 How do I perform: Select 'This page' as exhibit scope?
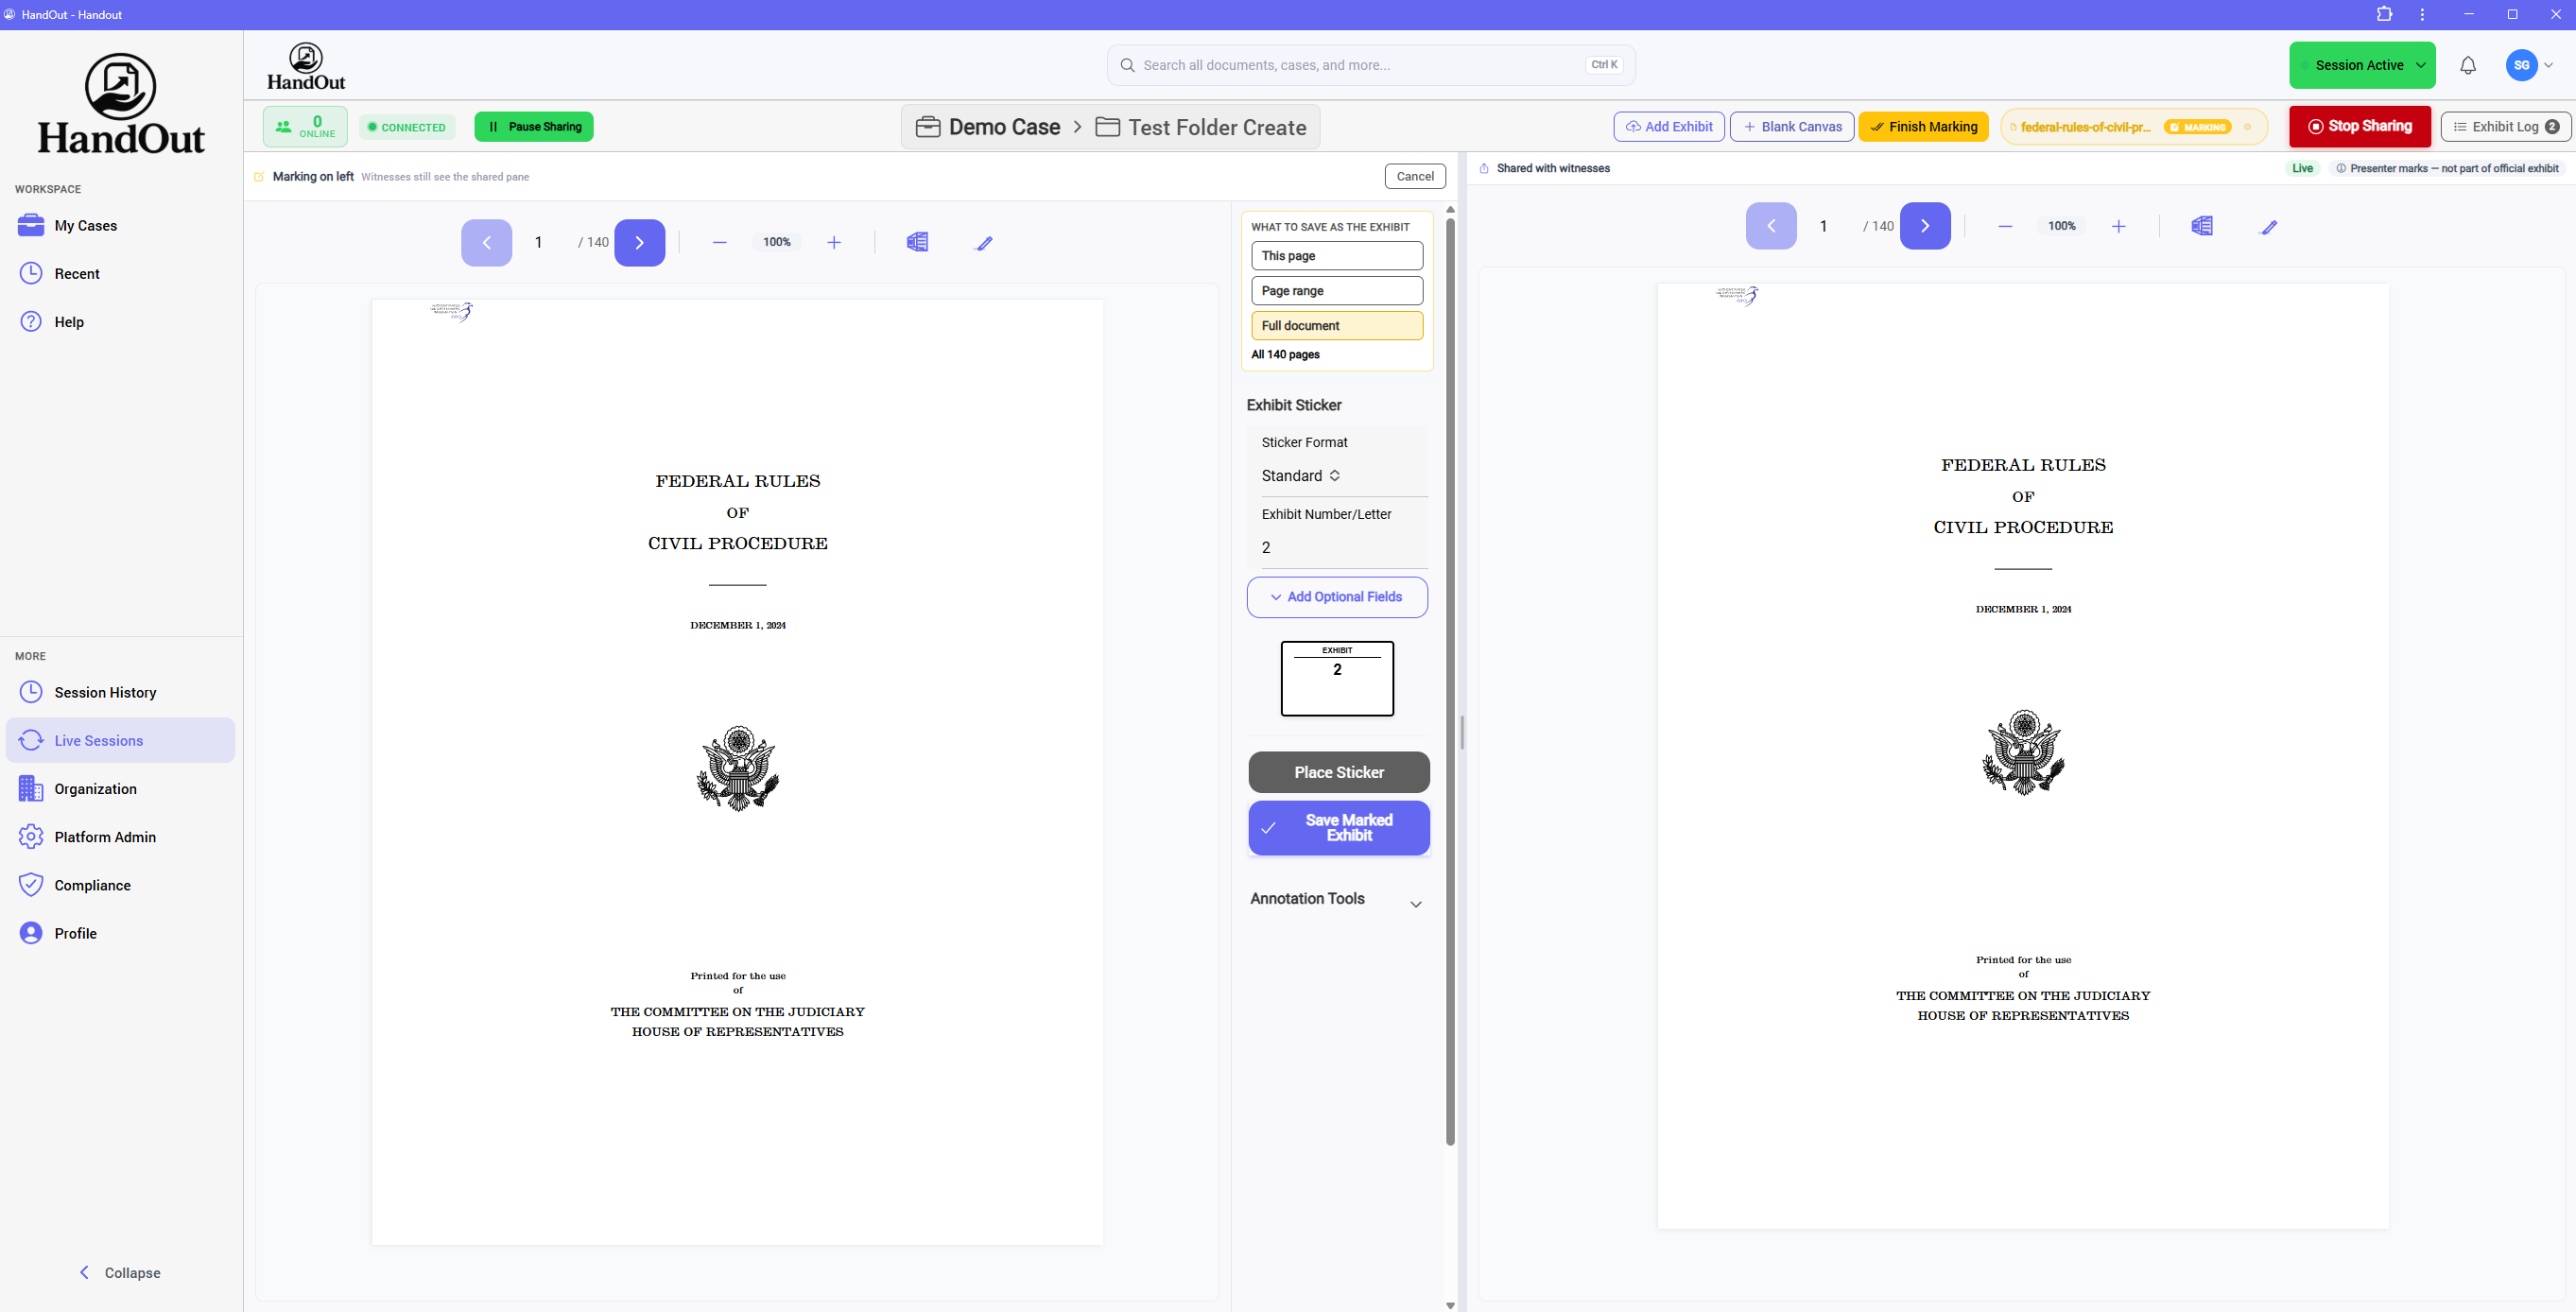(x=1337, y=255)
